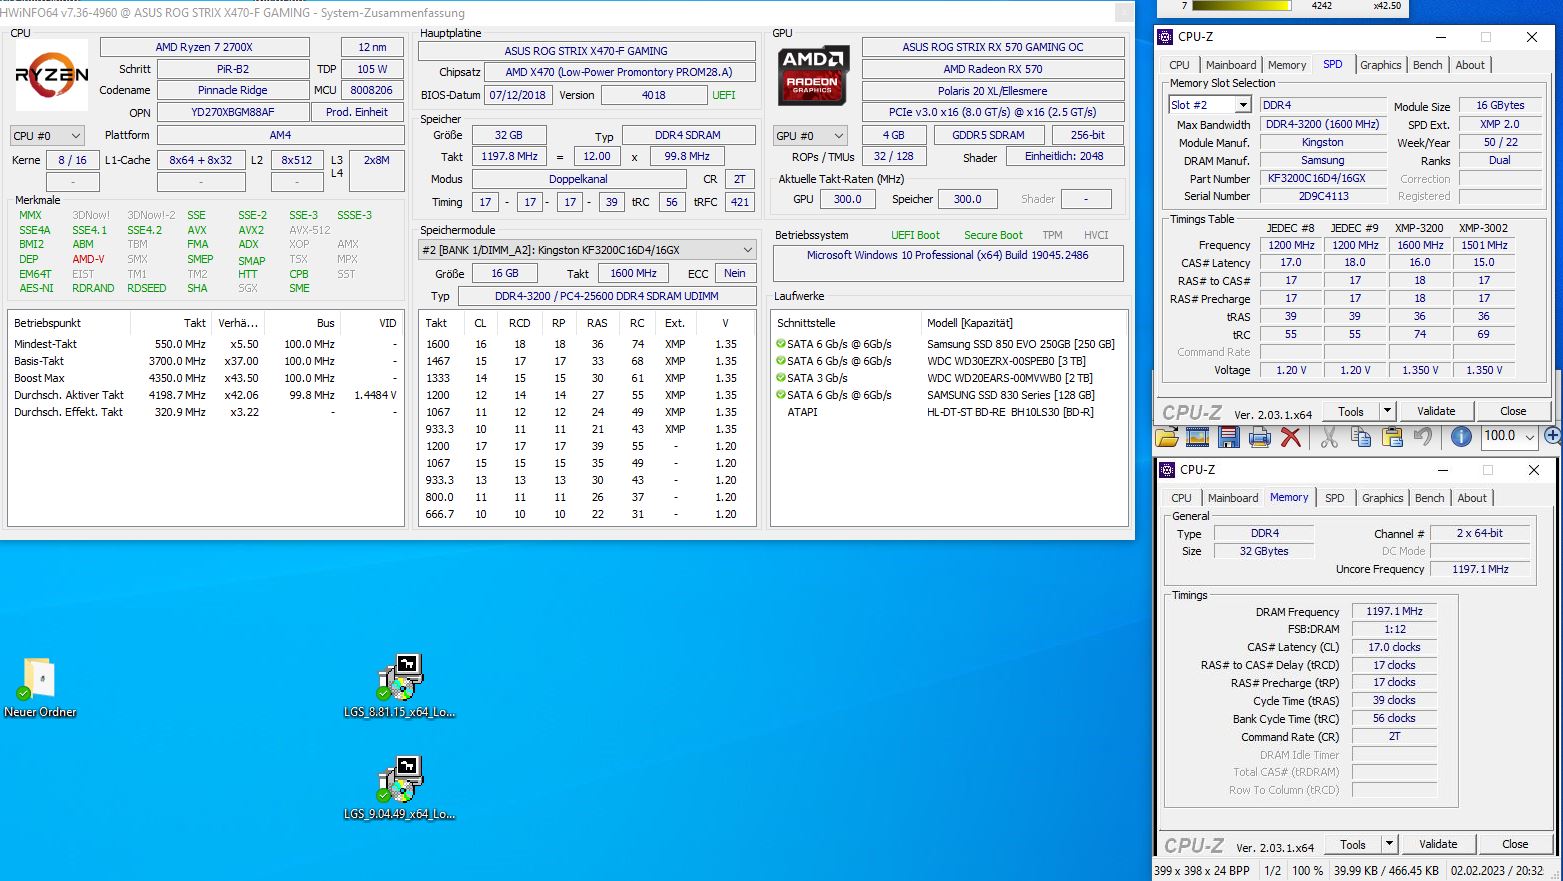Switch to Memory tab in CPU-Z SPD window
Screen dimensions: 1563x881
tap(1287, 65)
